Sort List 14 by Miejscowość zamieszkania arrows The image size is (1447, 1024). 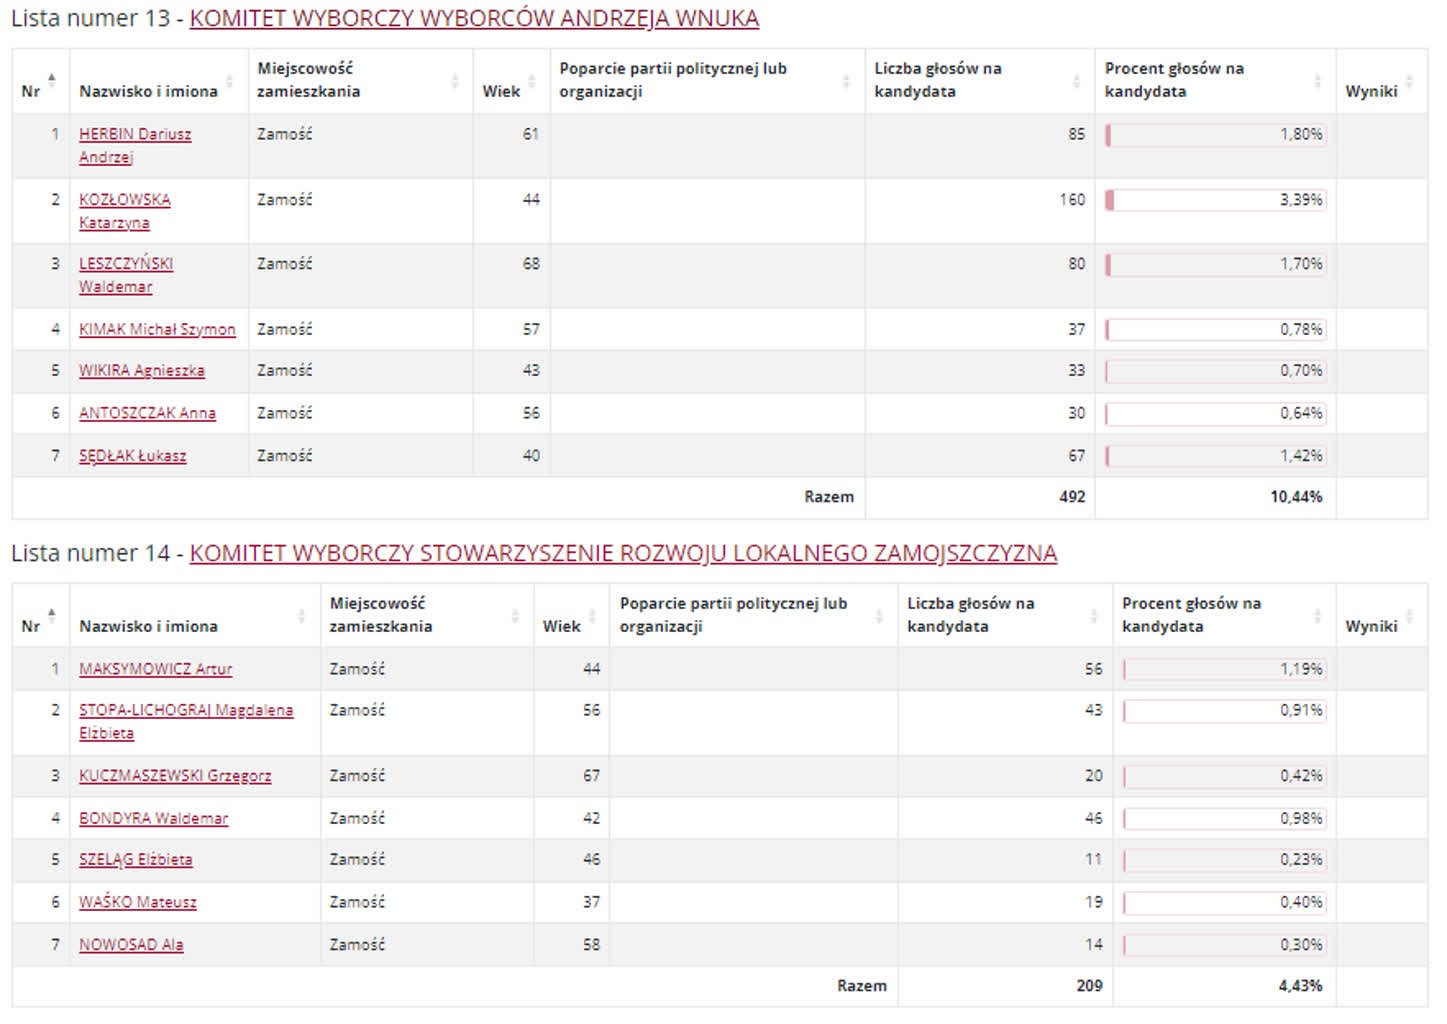tap(515, 616)
